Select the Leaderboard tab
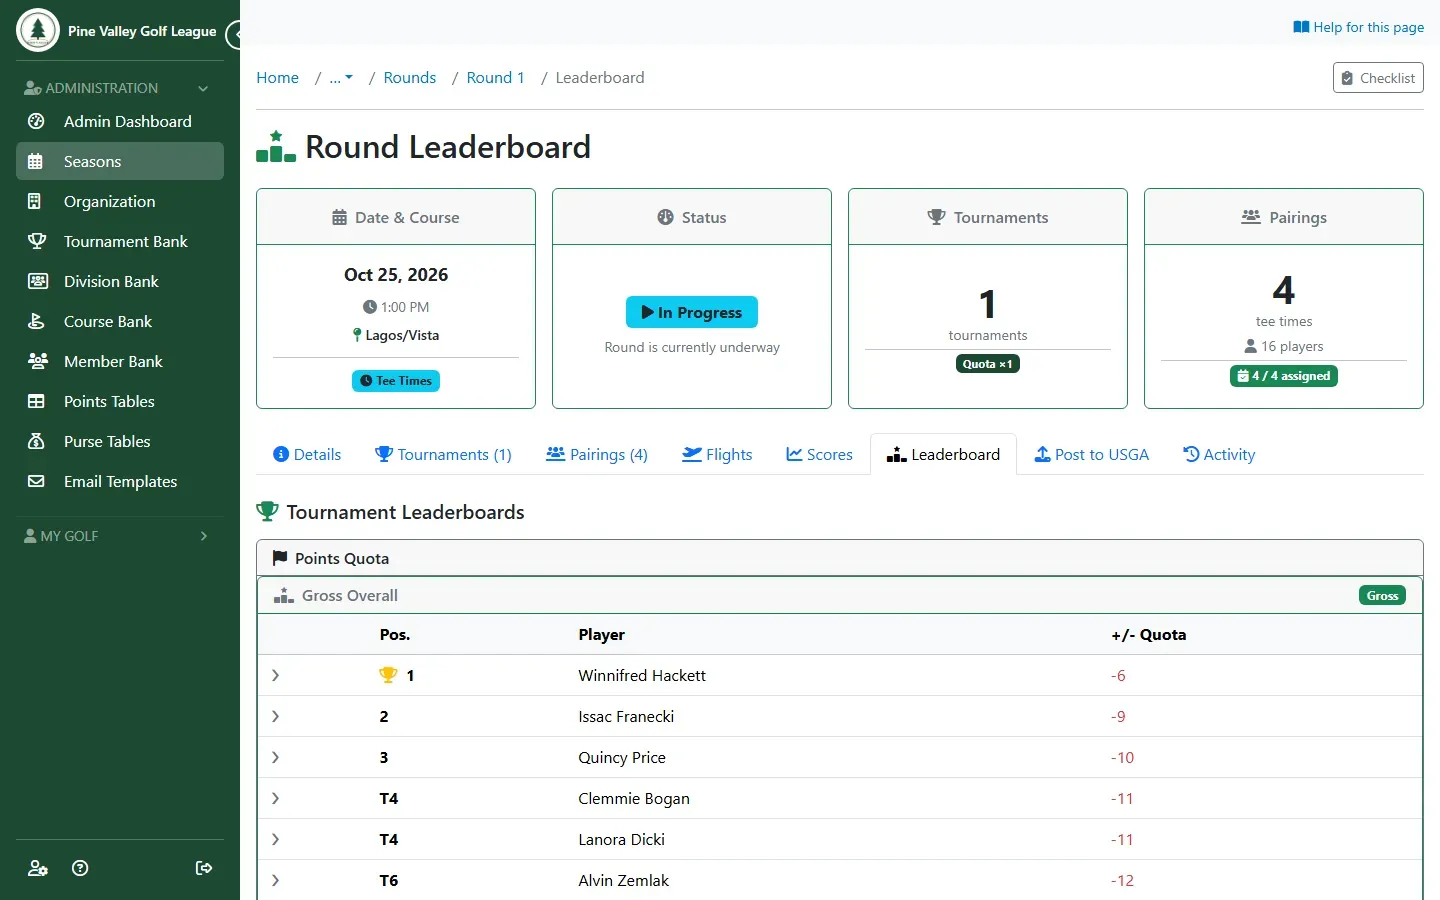The width and height of the screenshot is (1440, 900). [x=943, y=454]
